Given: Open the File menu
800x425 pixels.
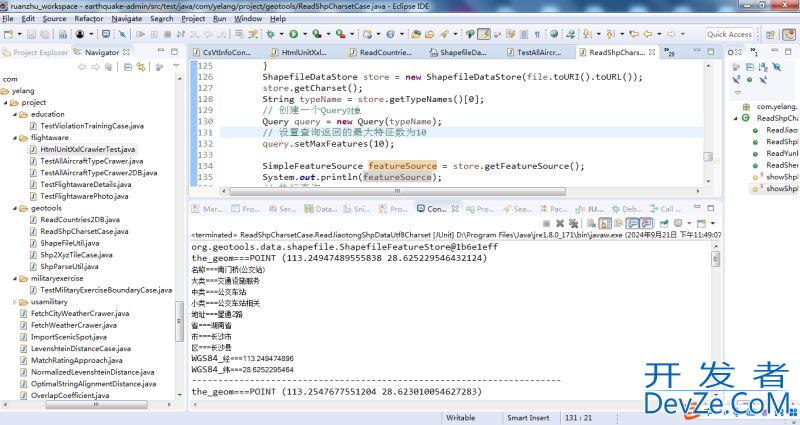Looking at the screenshot, I should tap(8, 18).
